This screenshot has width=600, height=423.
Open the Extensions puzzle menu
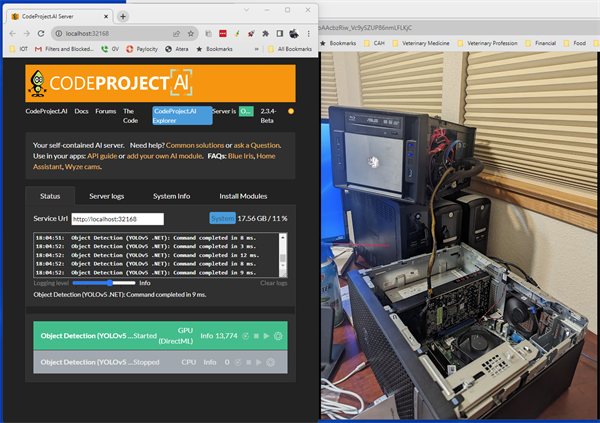tap(265, 34)
